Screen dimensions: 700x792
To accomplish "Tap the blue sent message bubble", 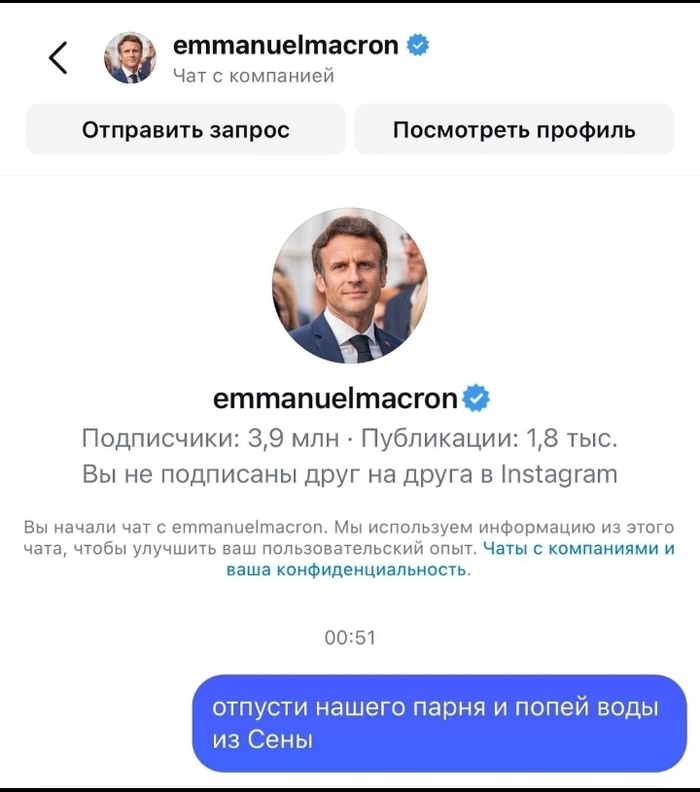I will pos(439,723).
